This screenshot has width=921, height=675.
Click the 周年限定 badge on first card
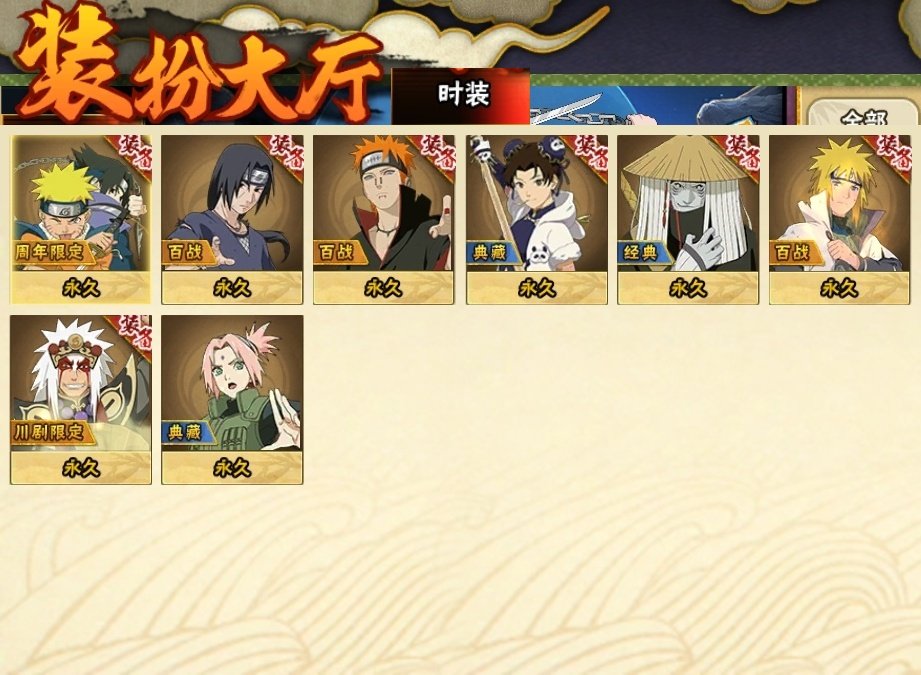pyautogui.click(x=51, y=252)
